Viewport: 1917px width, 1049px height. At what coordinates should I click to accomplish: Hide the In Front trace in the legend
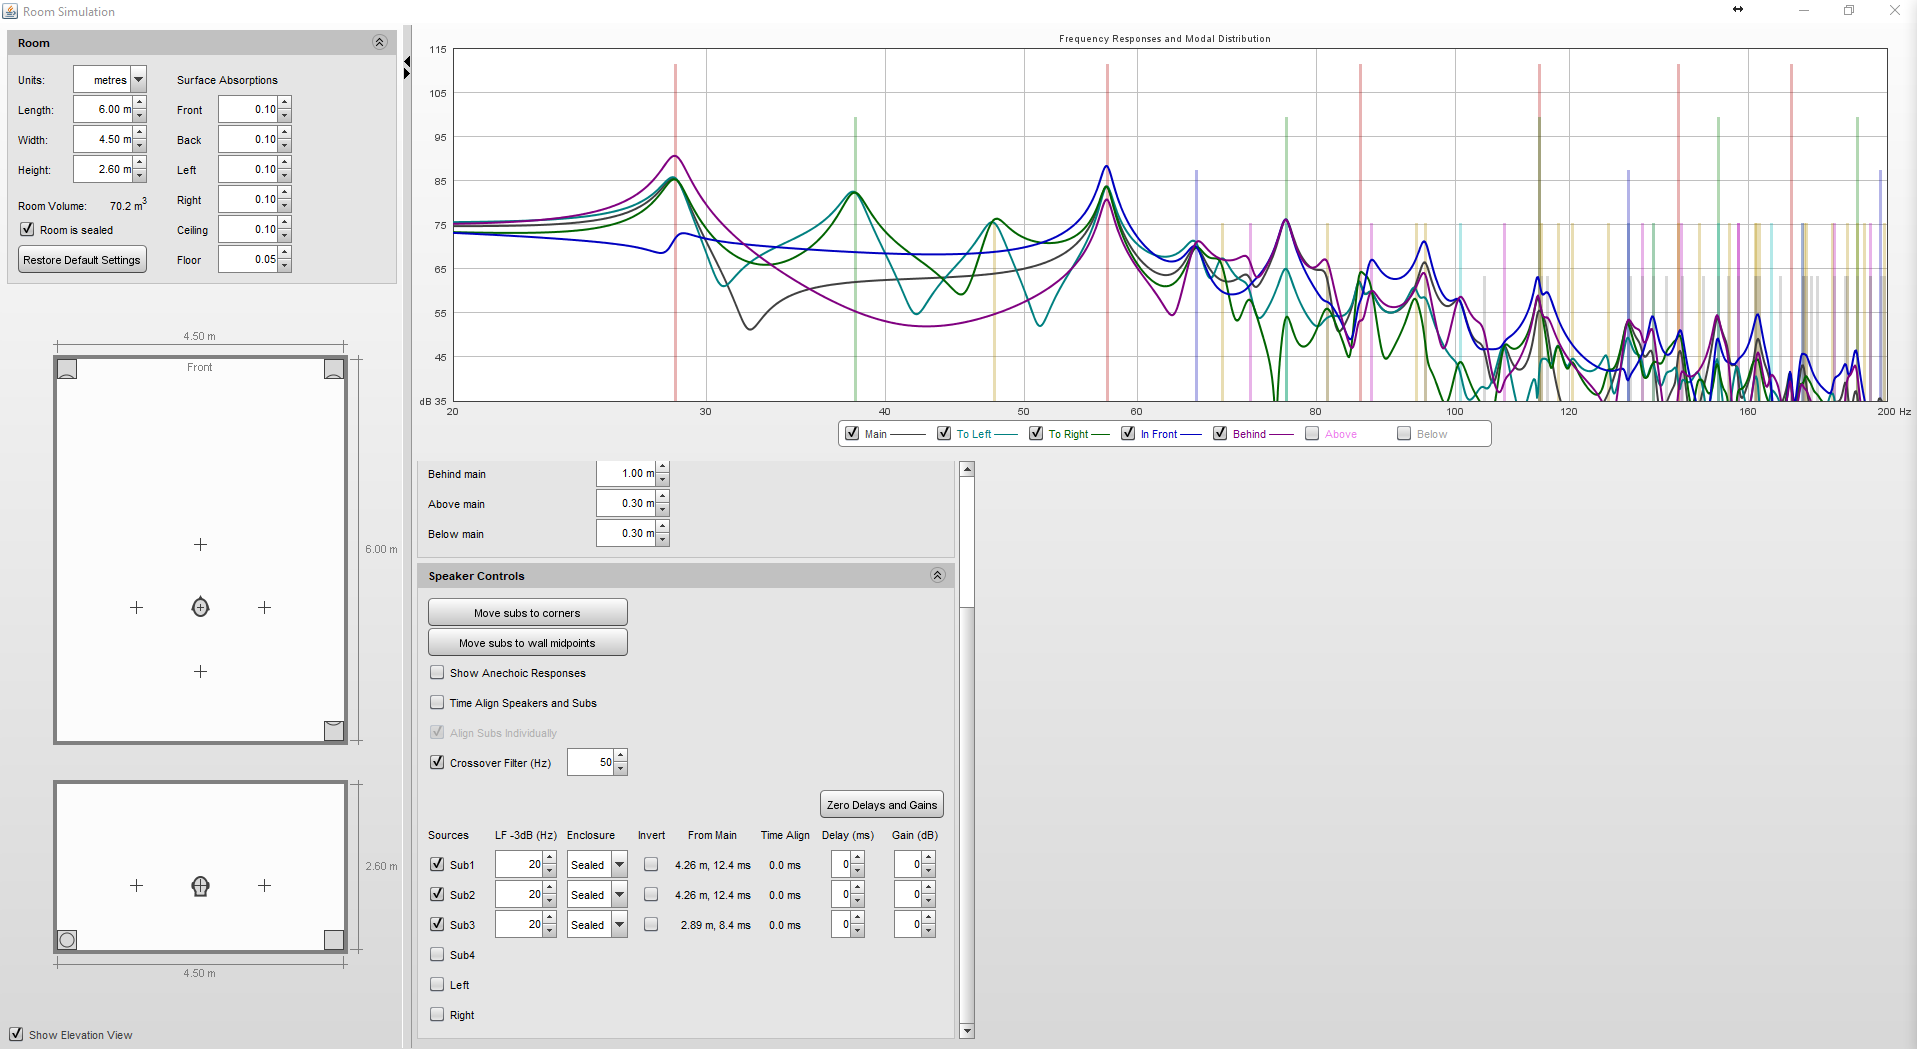[x=1128, y=433]
